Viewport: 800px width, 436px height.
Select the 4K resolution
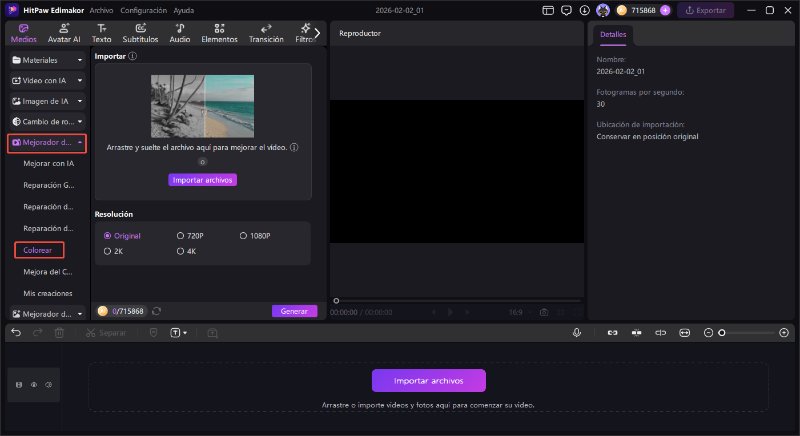[x=186, y=251]
